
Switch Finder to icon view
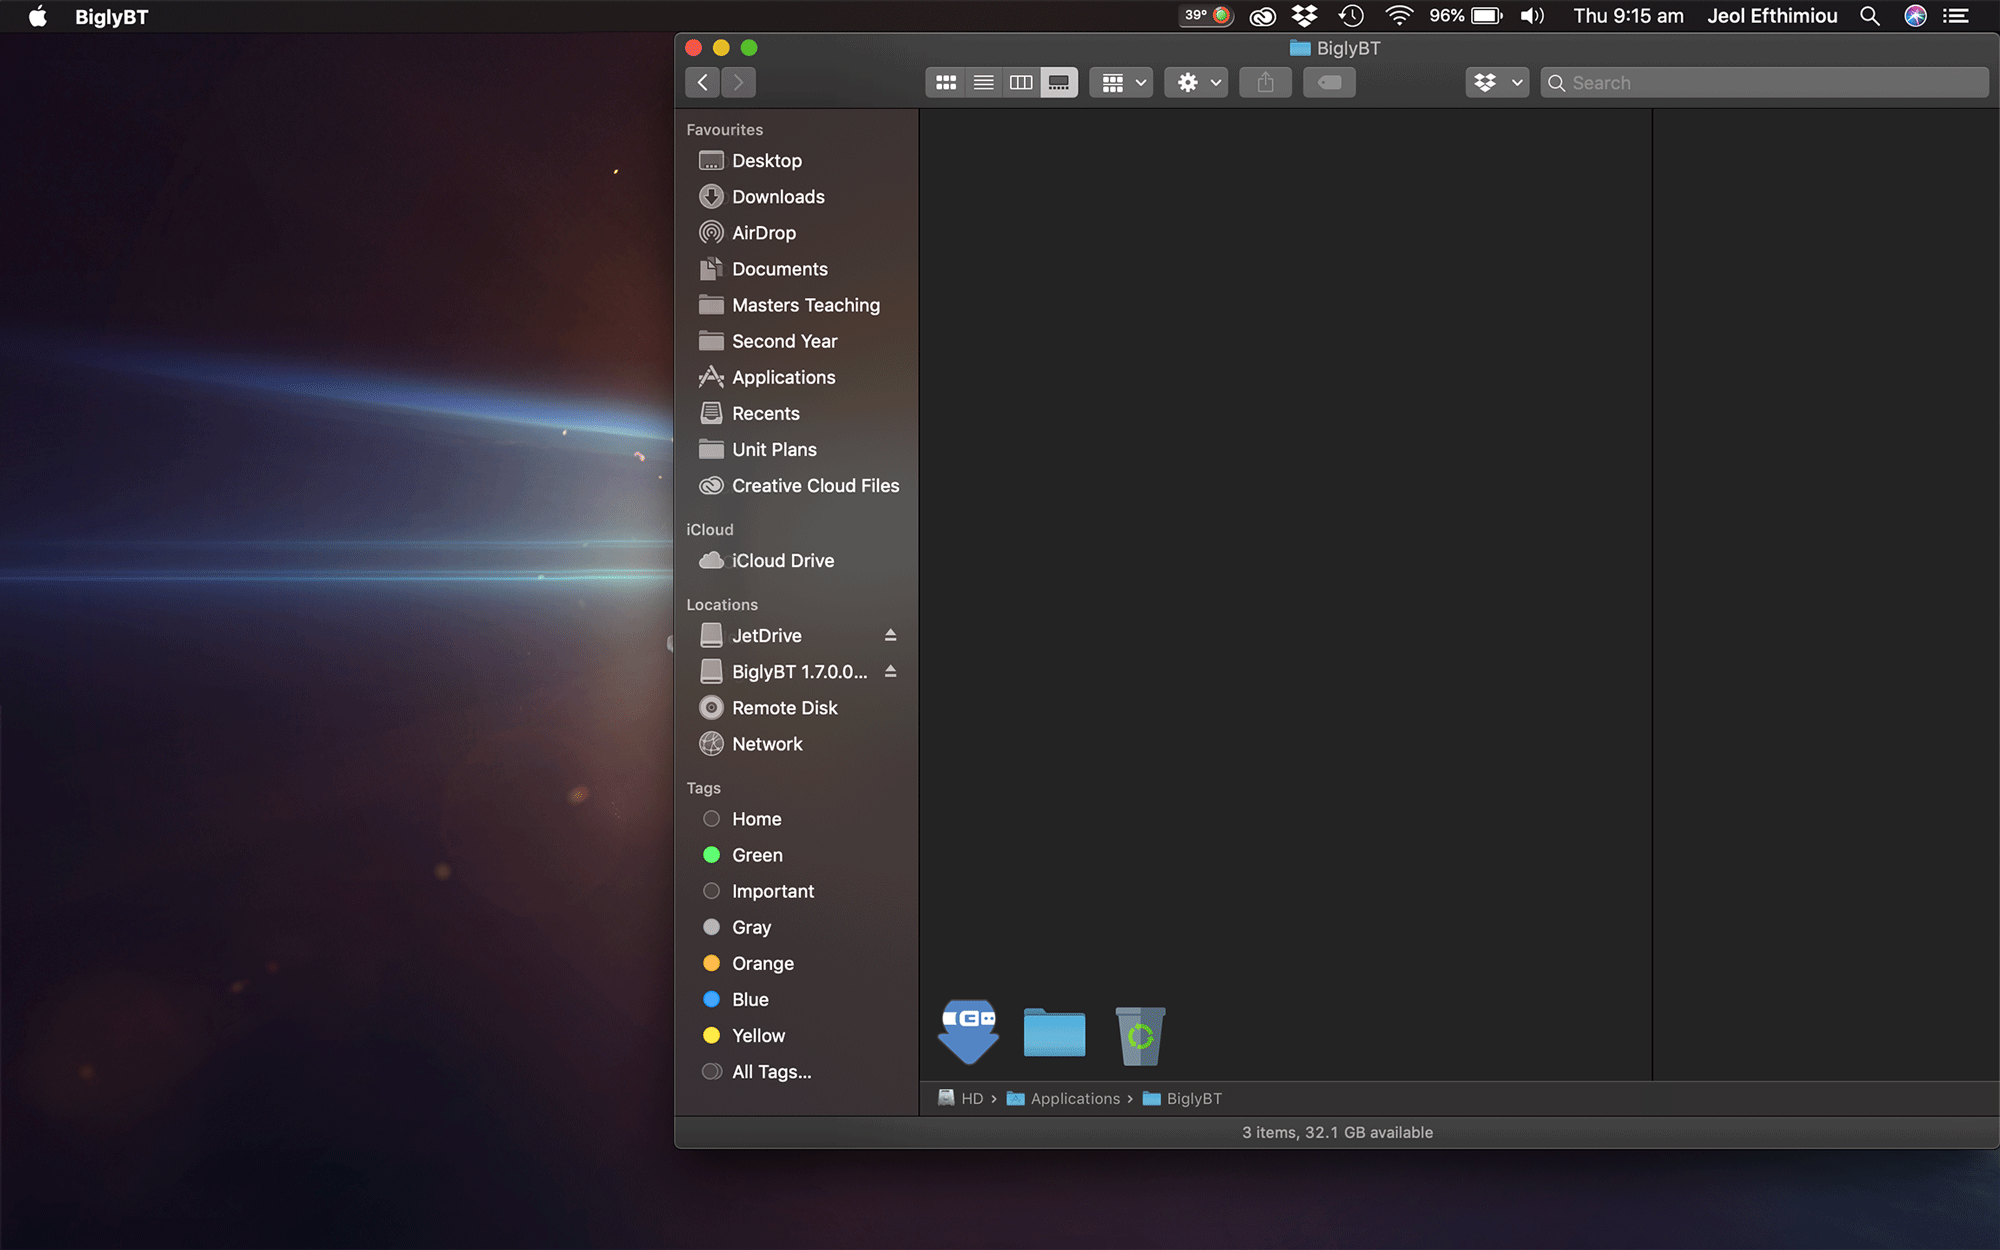pyautogui.click(x=945, y=83)
